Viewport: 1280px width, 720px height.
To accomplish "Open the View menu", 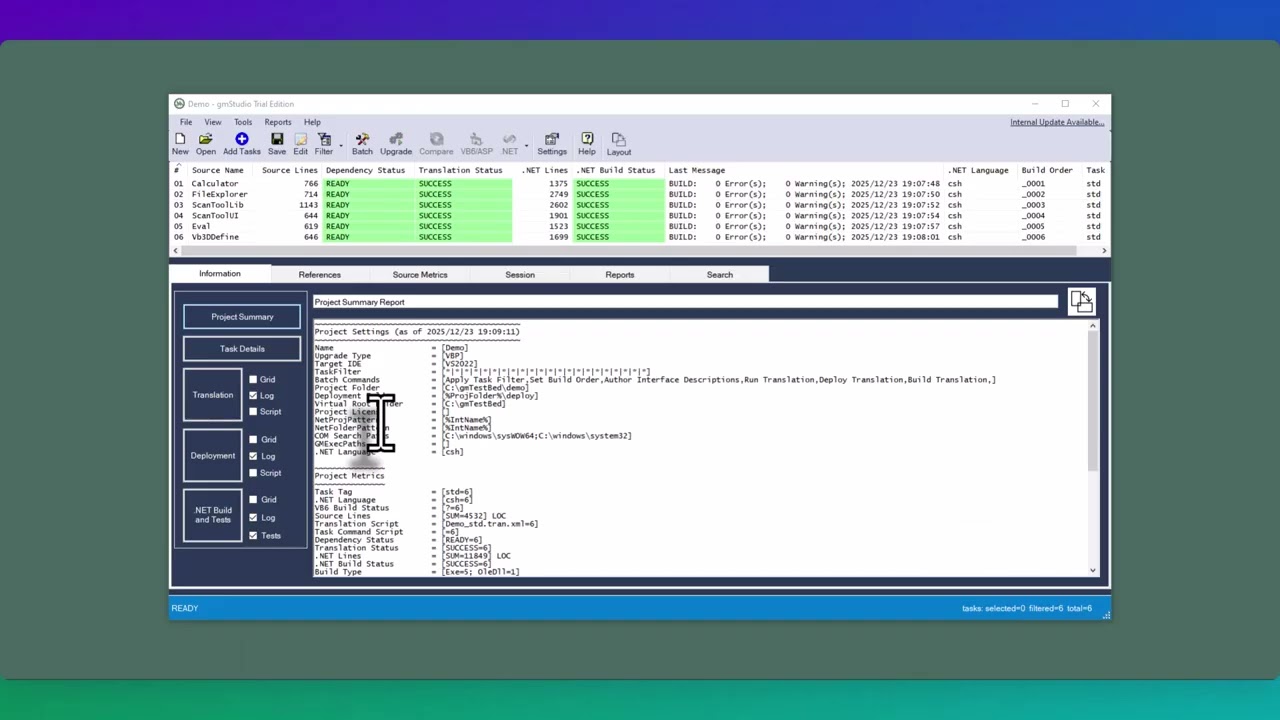I will 213,122.
